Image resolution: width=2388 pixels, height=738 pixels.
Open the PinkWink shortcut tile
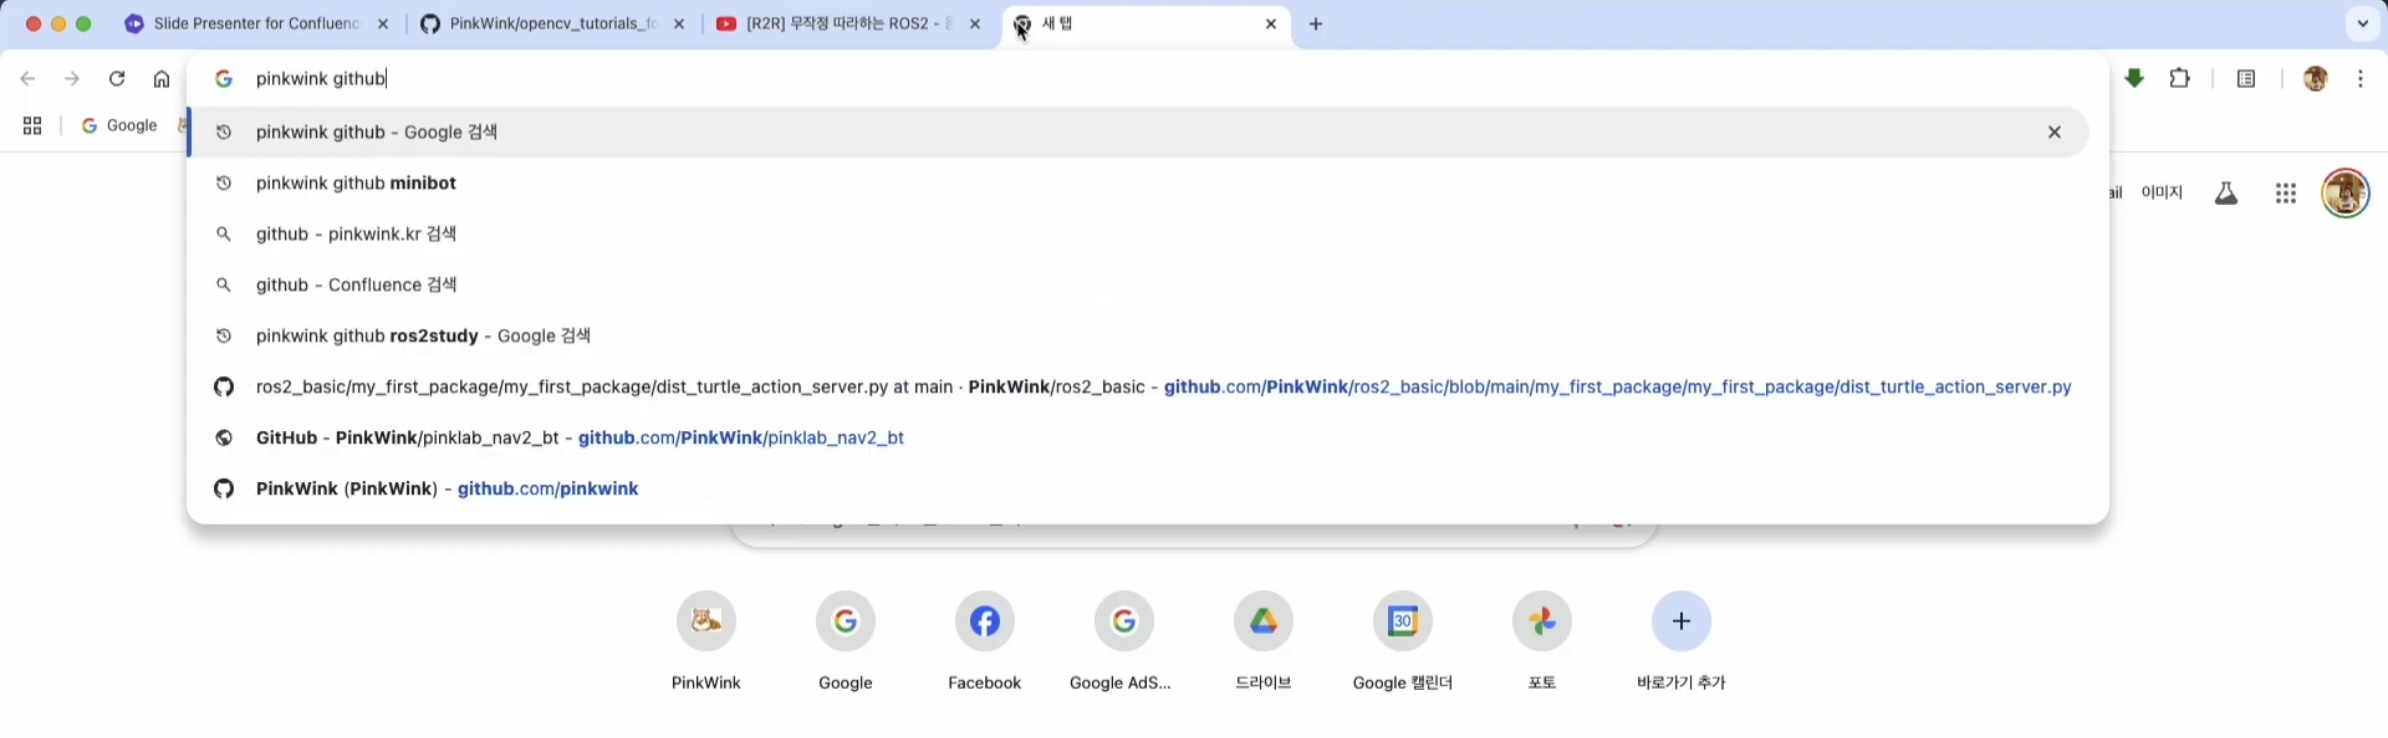(x=706, y=640)
